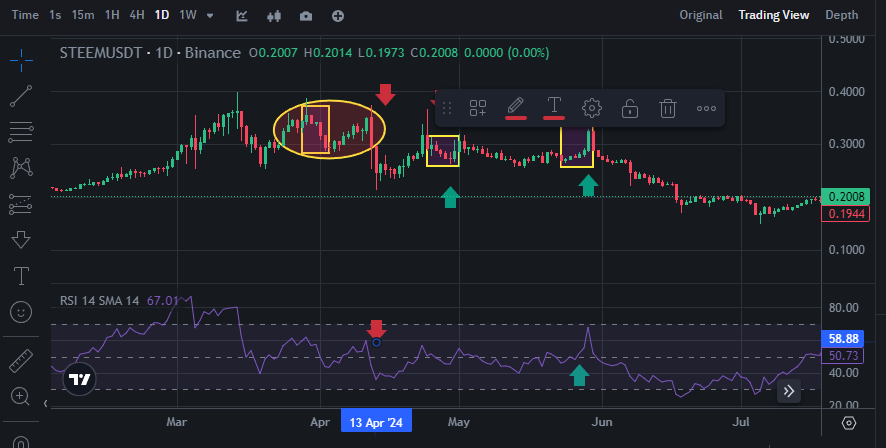Switch interval to 15m
The height and width of the screenshot is (448, 886).
pyautogui.click(x=83, y=15)
